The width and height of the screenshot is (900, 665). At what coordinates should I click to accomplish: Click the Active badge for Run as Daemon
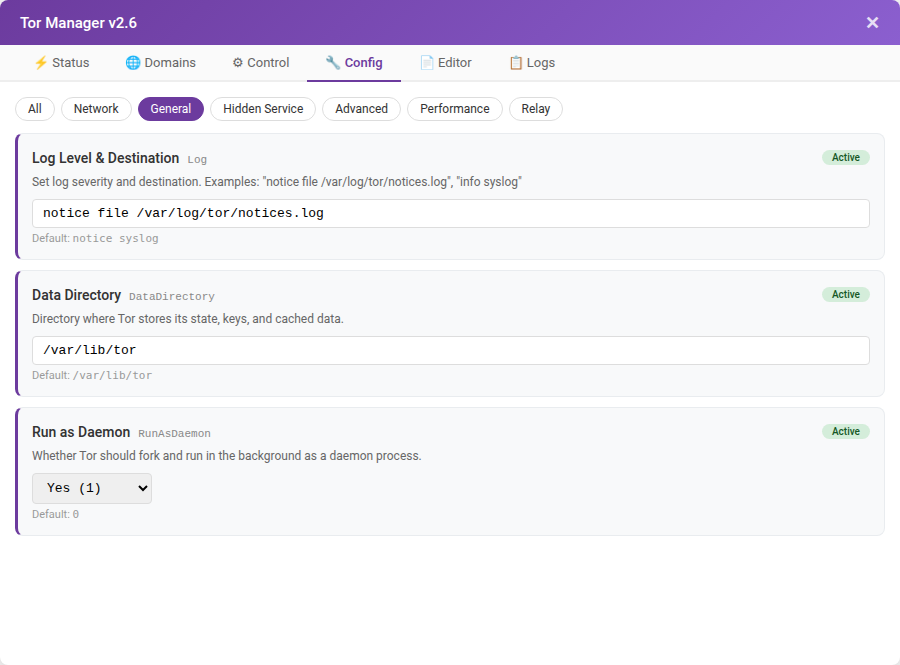[845, 431]
